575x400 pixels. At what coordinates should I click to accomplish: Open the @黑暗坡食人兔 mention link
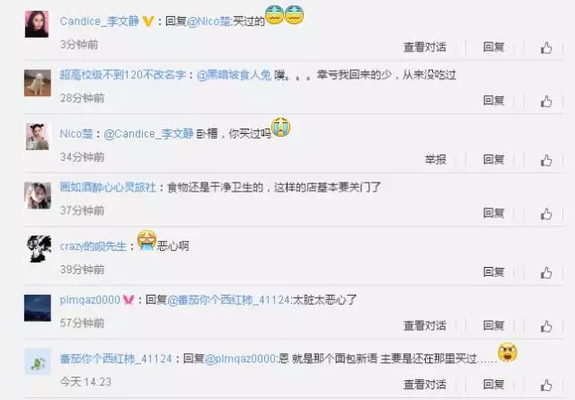[x=234, y=75]
